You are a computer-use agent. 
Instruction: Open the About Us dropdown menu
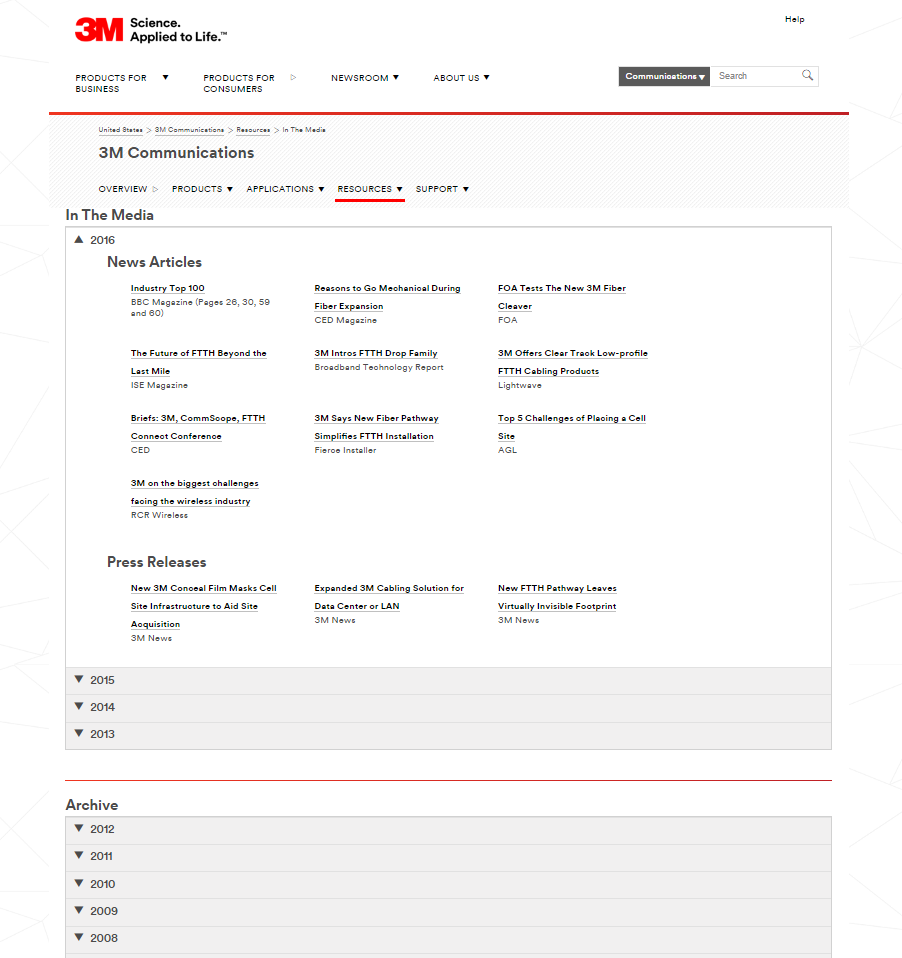[461, 77]
